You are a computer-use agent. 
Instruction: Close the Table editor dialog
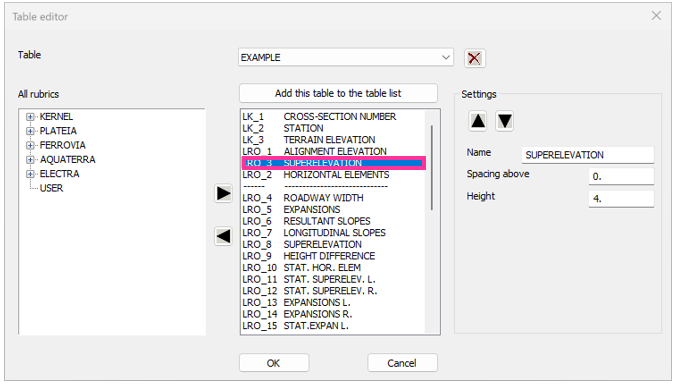(x=656, y=16)
